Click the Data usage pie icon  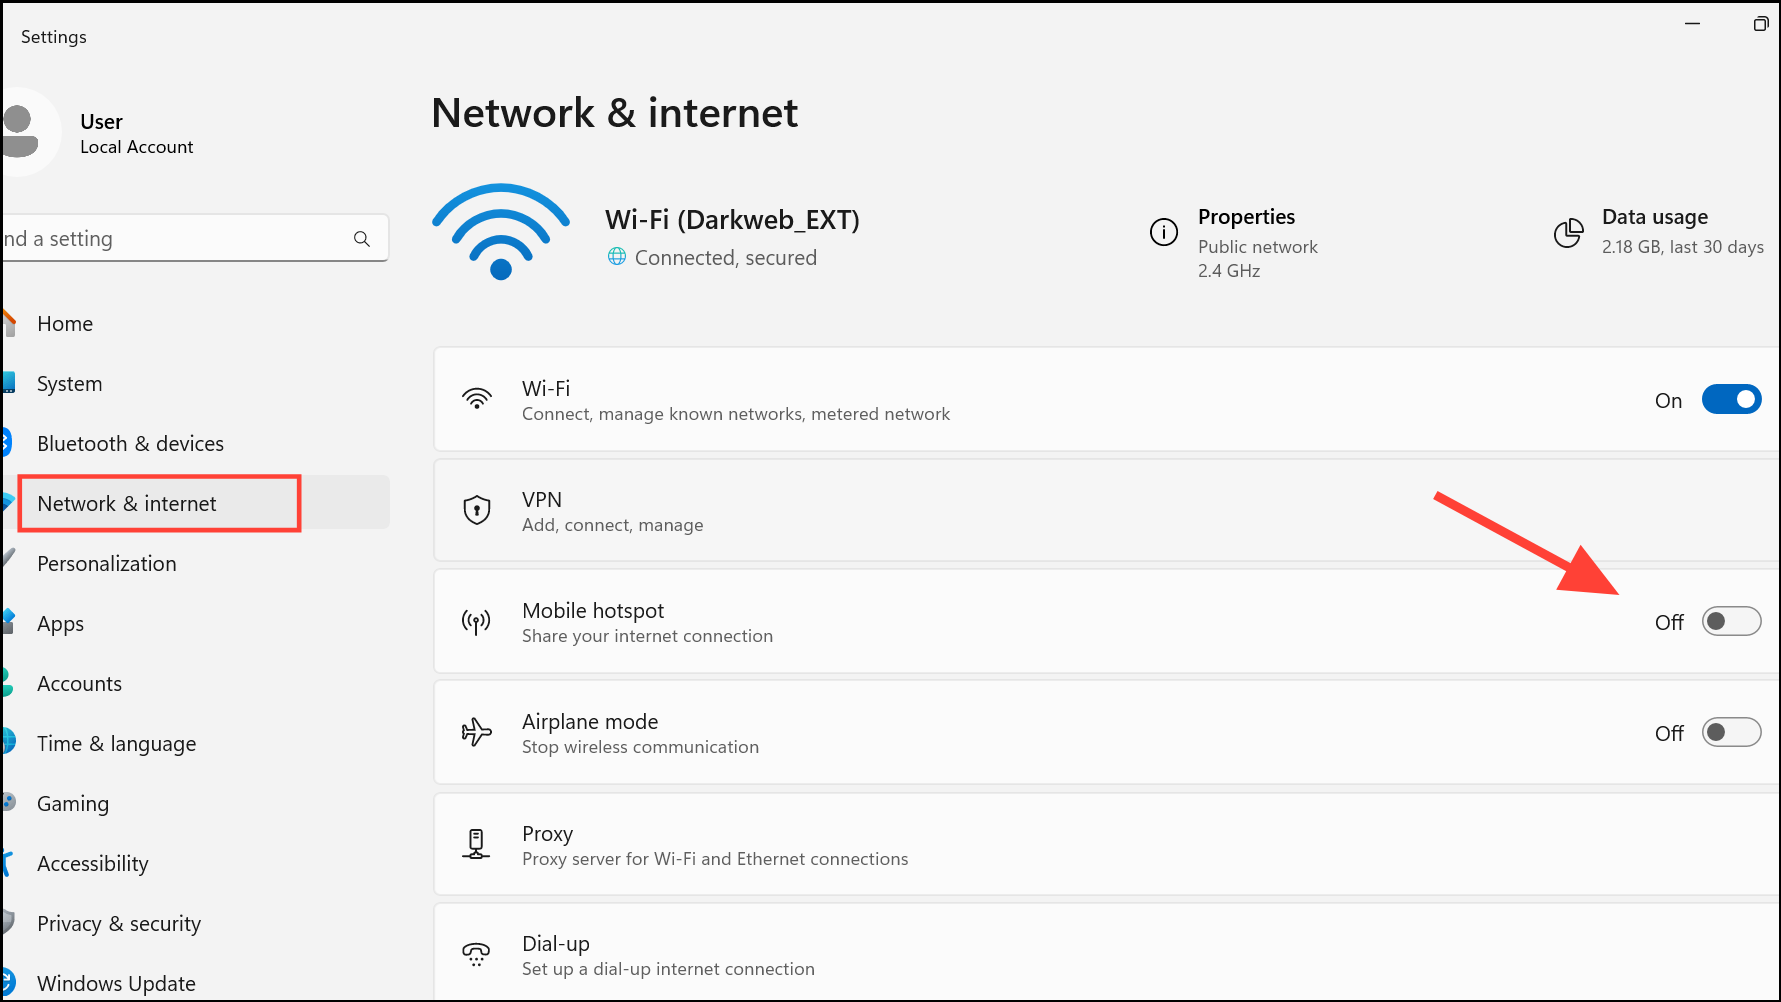pos(1568,233)
